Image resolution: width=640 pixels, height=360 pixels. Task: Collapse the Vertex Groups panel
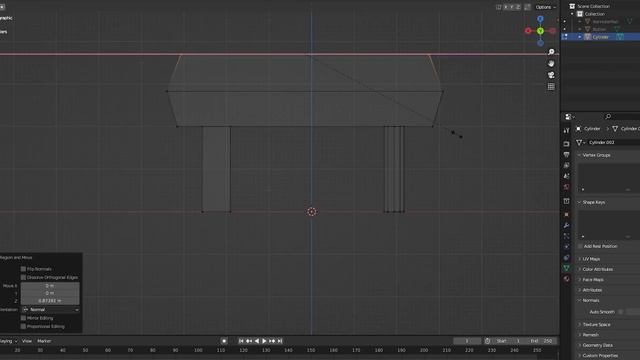pyautogui.click(x=579, y=155)
